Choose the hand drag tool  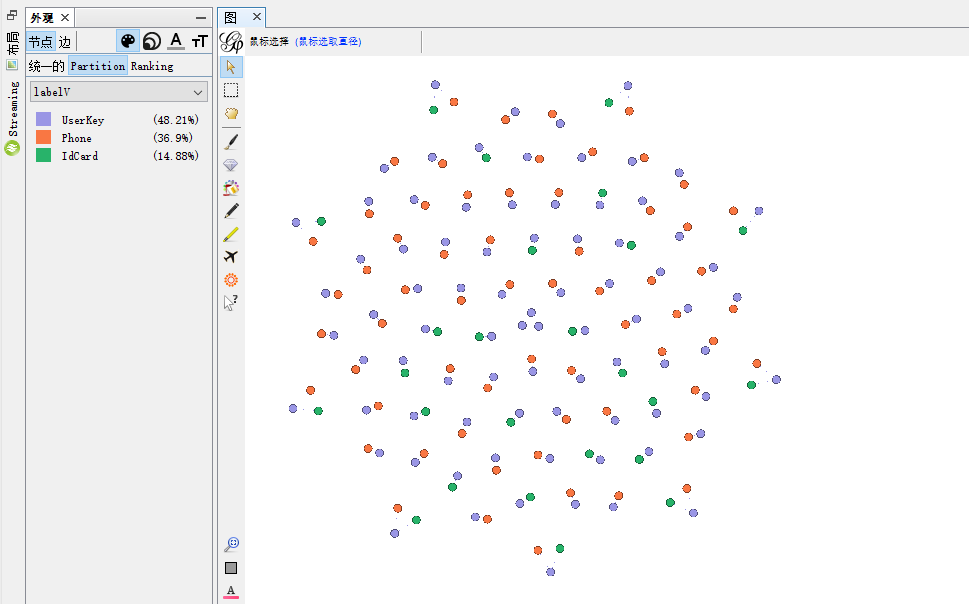[231, 114]
